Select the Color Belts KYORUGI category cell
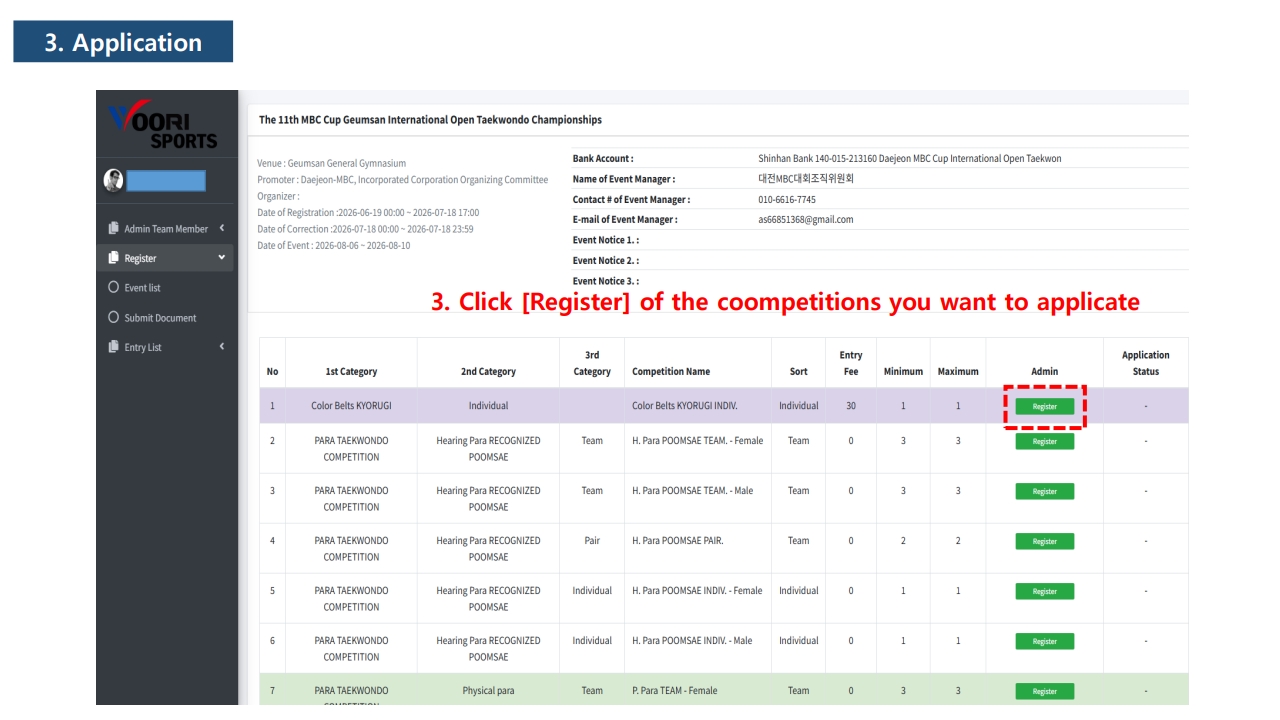Image resolution: width=1280 pixels, height=720 pixels. 351,406
